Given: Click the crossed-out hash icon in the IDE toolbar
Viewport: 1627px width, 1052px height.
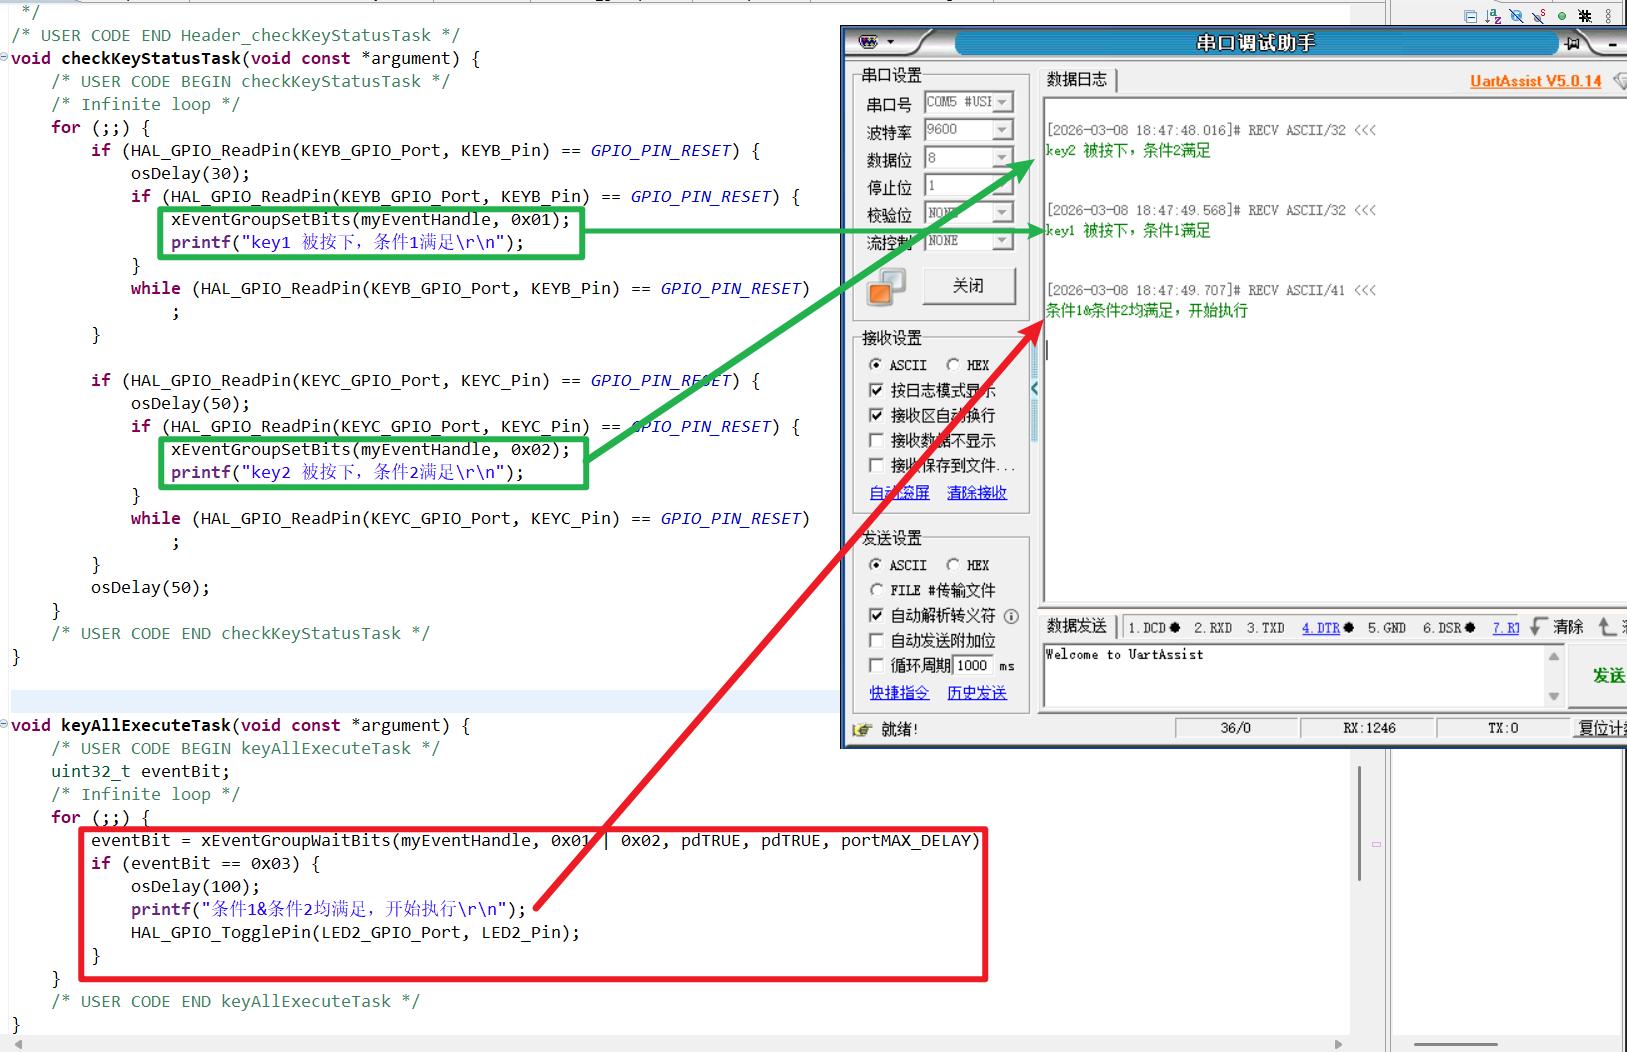Looking at the screenshot, I should click(1585, 16).
